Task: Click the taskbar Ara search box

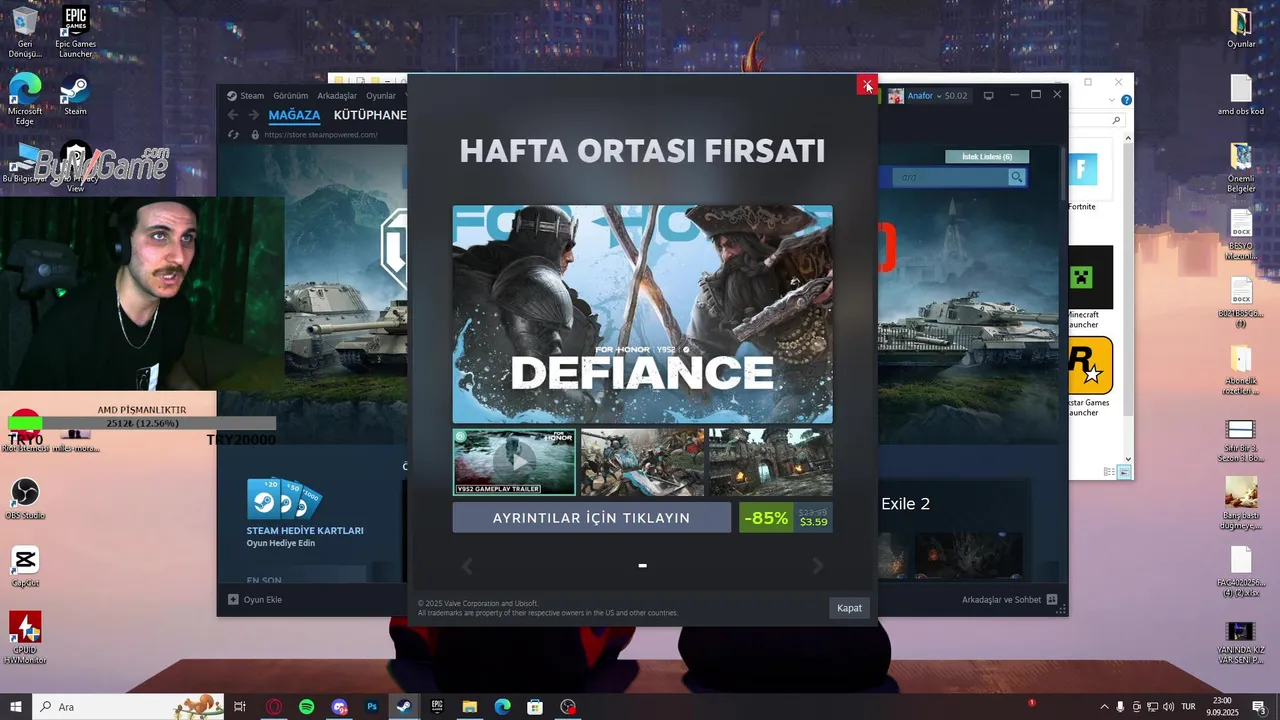Action: [128, 707]
